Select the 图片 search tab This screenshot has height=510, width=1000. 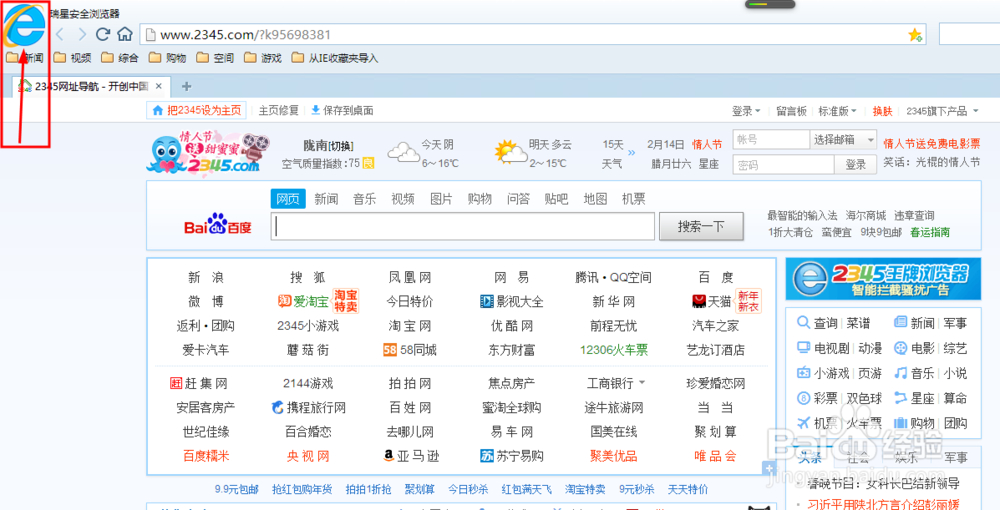[441, 199]
